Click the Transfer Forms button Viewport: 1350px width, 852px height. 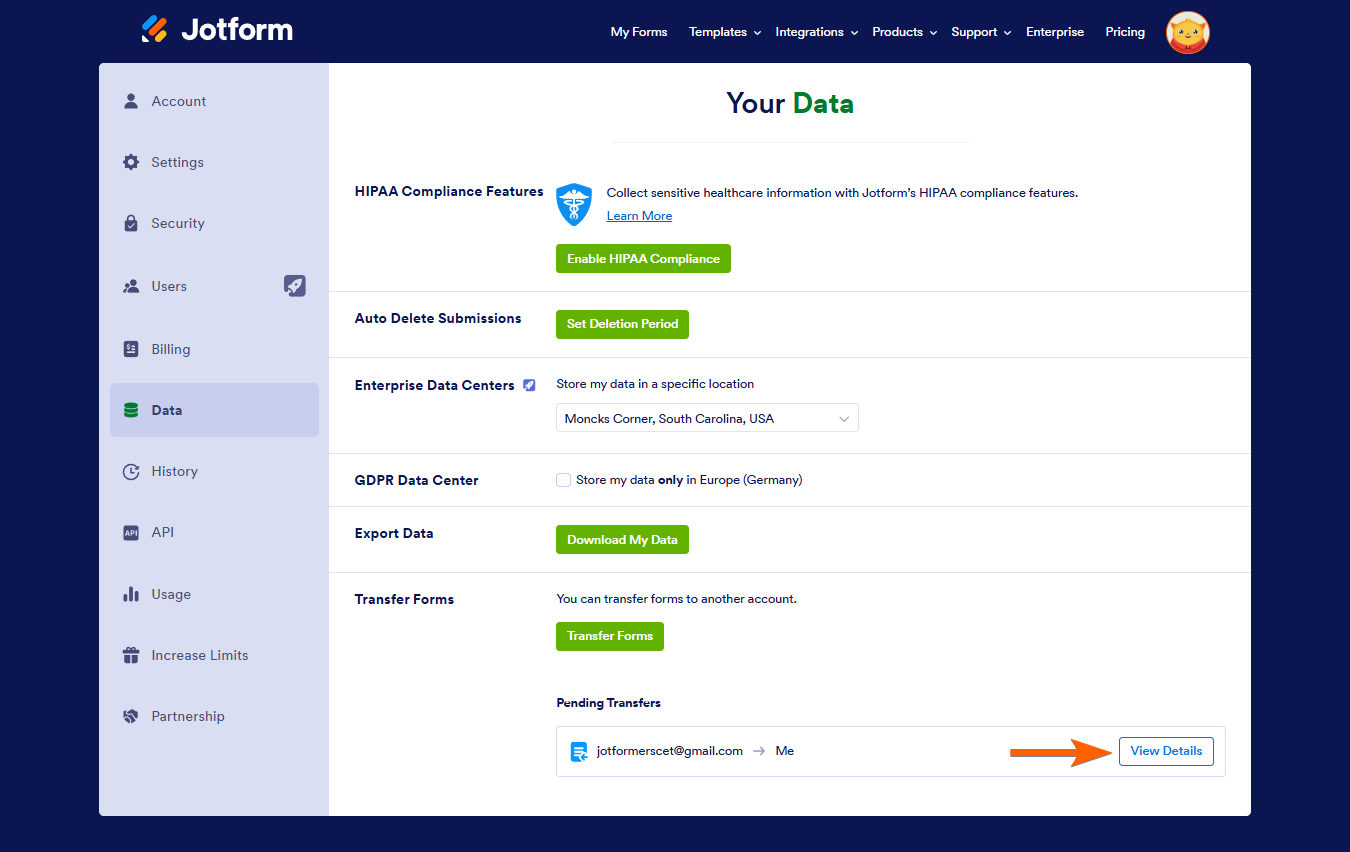(x=610, y=636)
